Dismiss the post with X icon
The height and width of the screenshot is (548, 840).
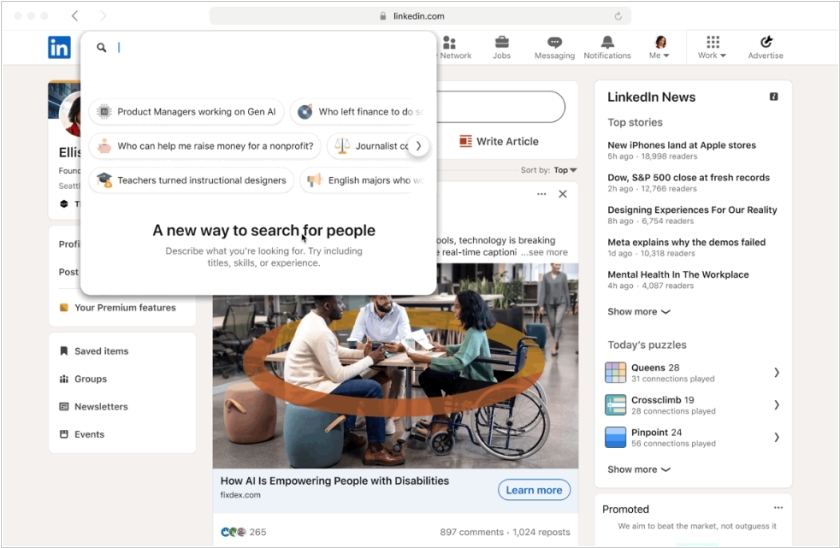pyautogui.click(x=562, y=194)
